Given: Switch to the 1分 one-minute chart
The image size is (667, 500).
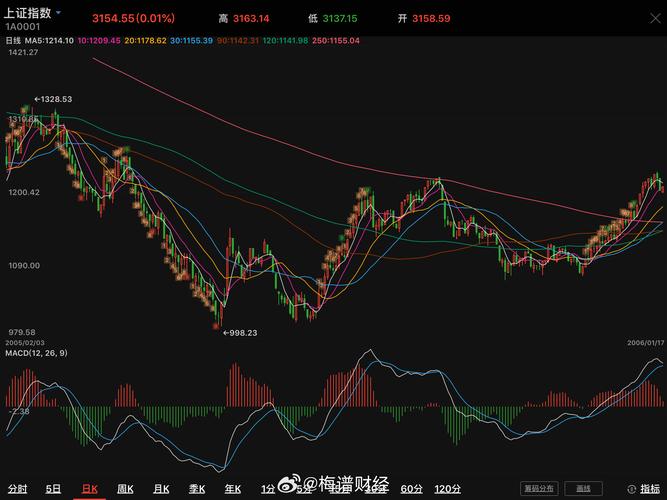Looking at the screenshot, I should [x=268, y=488].
